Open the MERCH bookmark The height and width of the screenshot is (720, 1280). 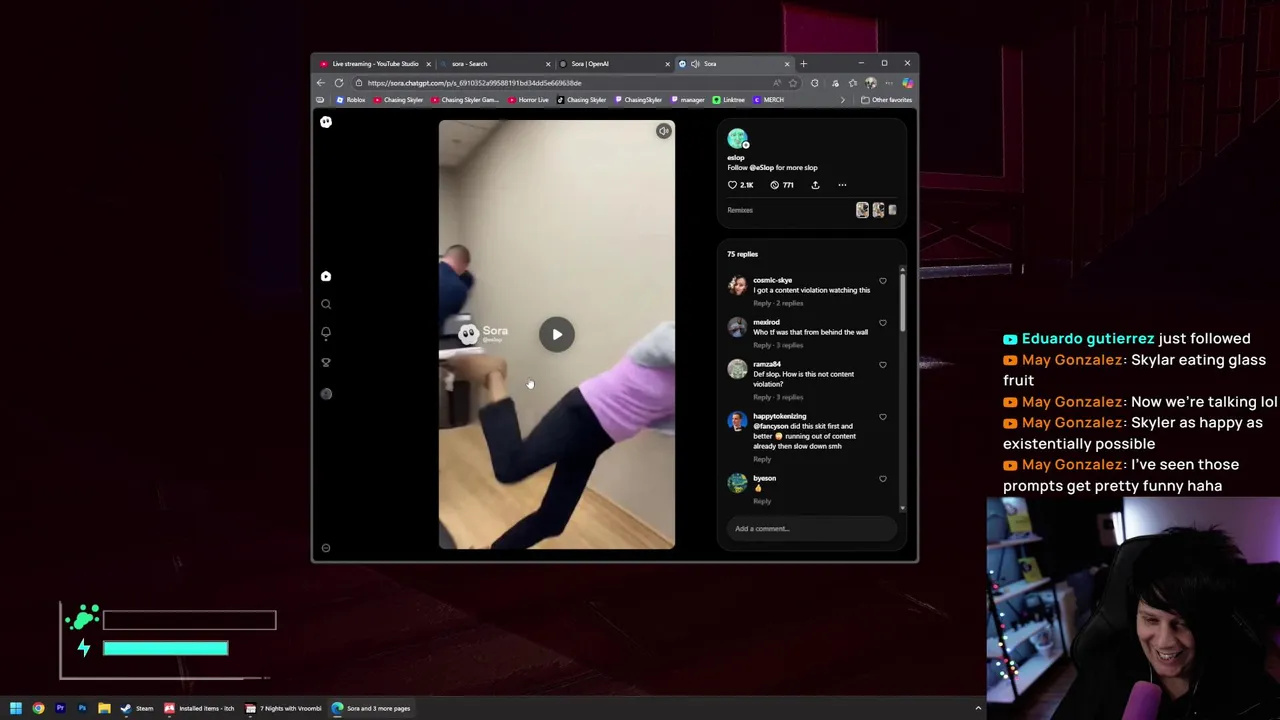(769, 100)
